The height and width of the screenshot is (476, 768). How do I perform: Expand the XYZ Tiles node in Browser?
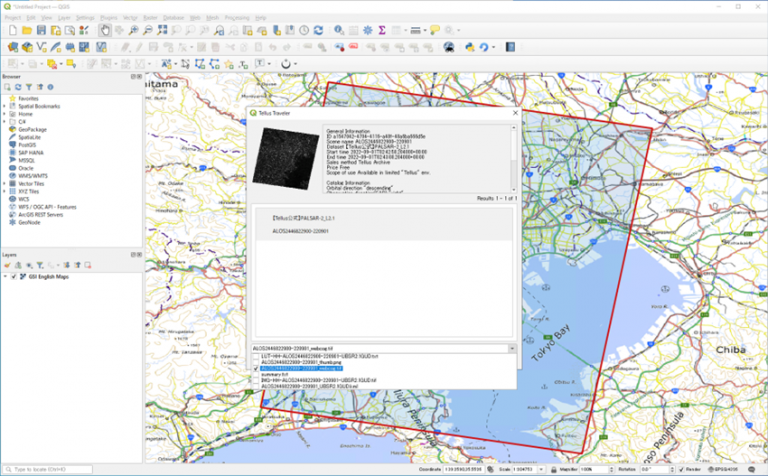point(5,191)
